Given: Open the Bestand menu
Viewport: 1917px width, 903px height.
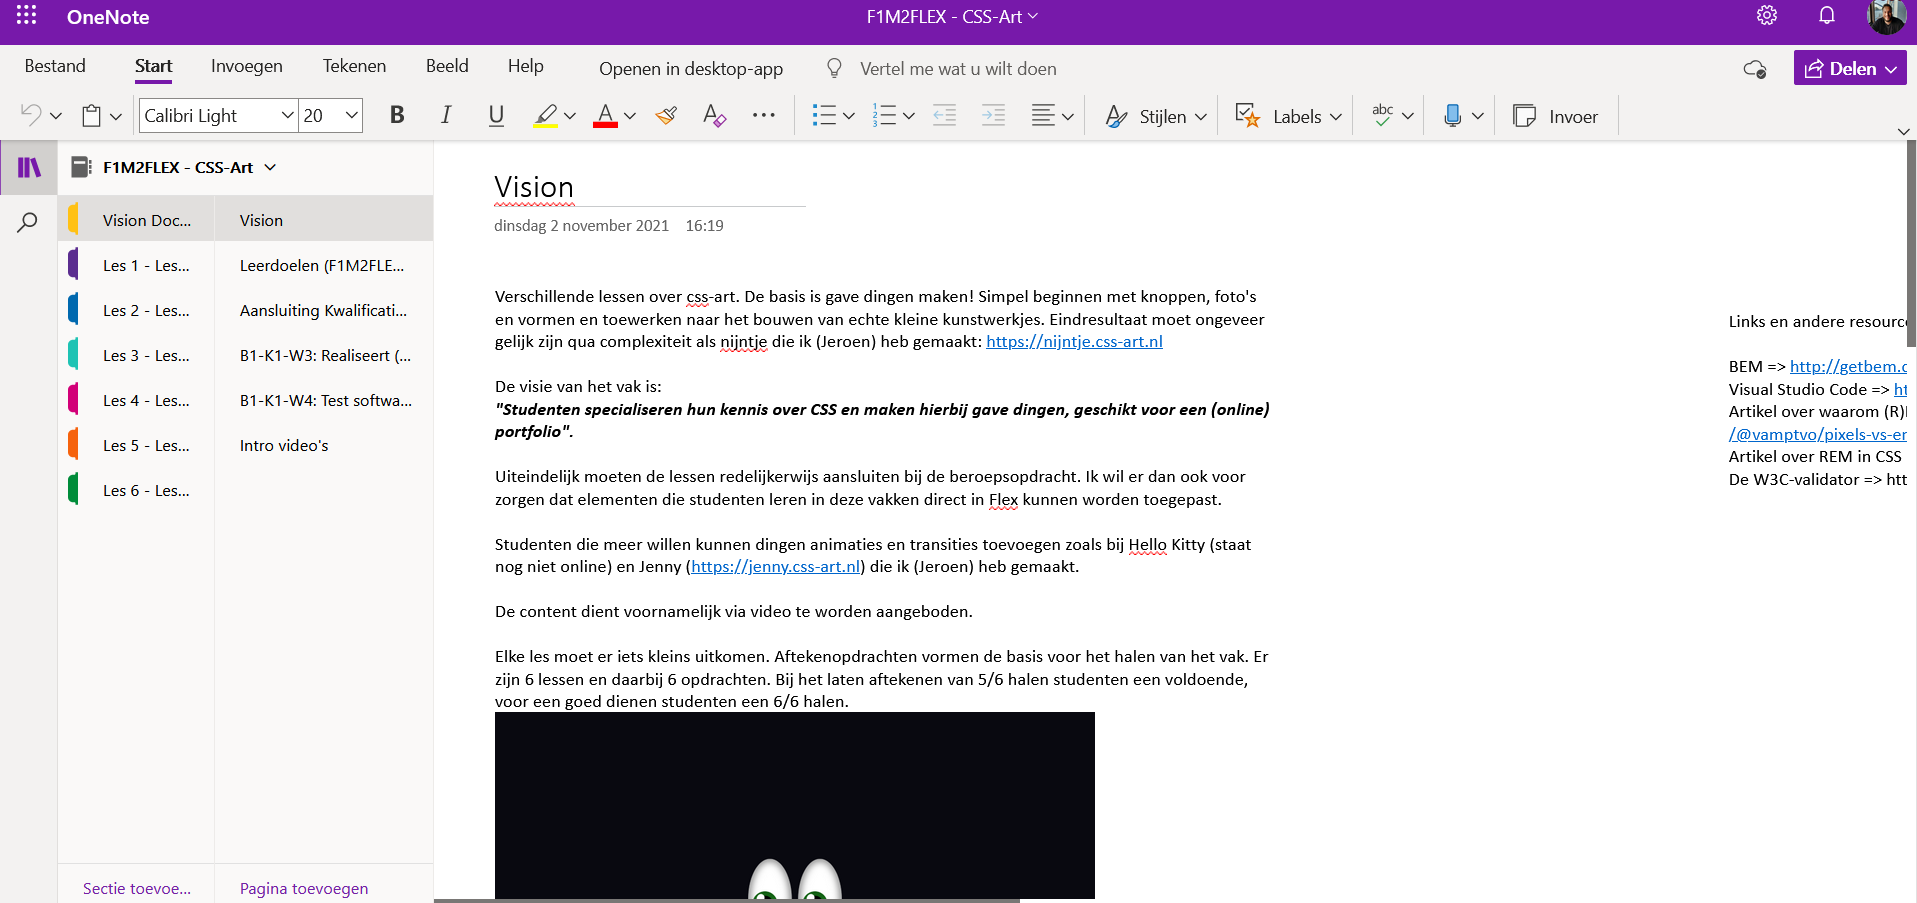Looking at the screenshot, I should 55,66.
